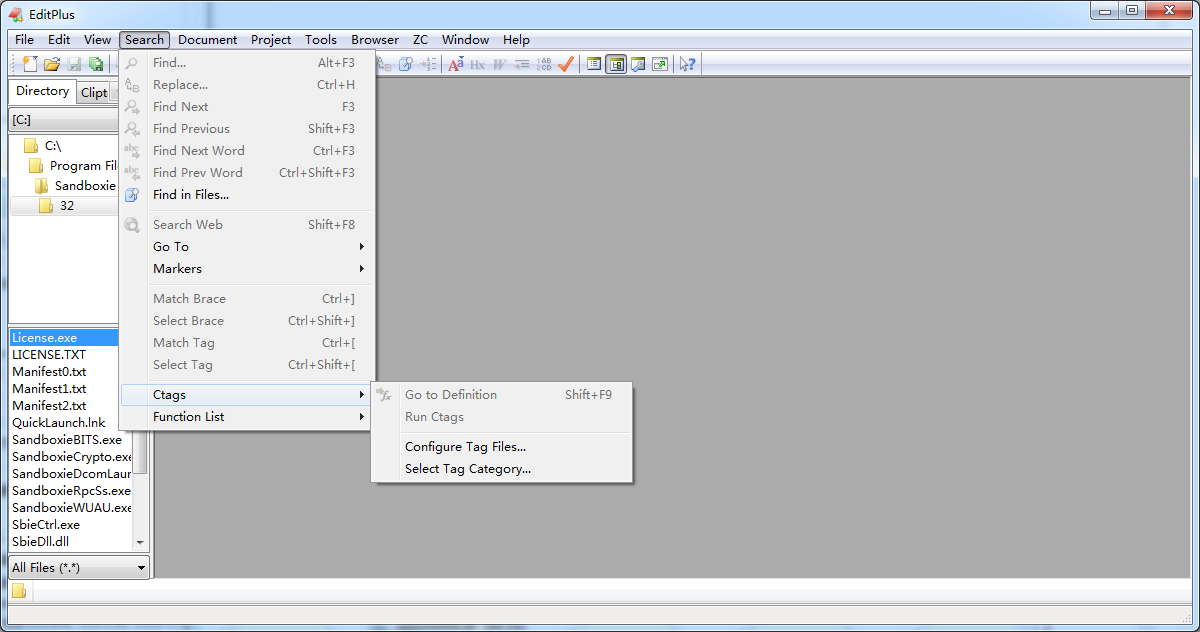The height and width of the screenshot is (632, 1200).
Task: Click the orange checkmark spell check icon
Action: 566,64
